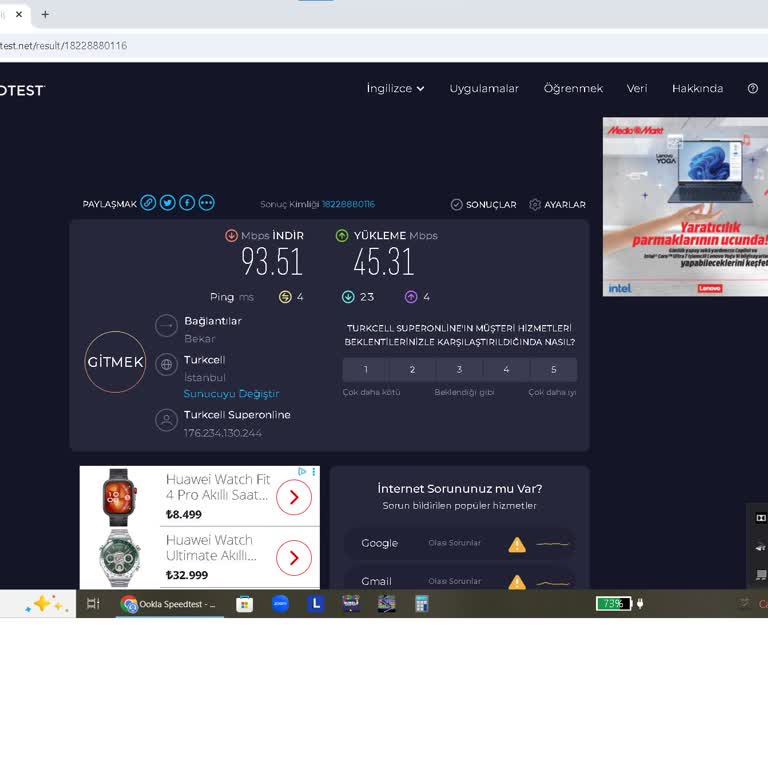
Task: Click the battery 73% indicator
Action: [x=614, y=603]
